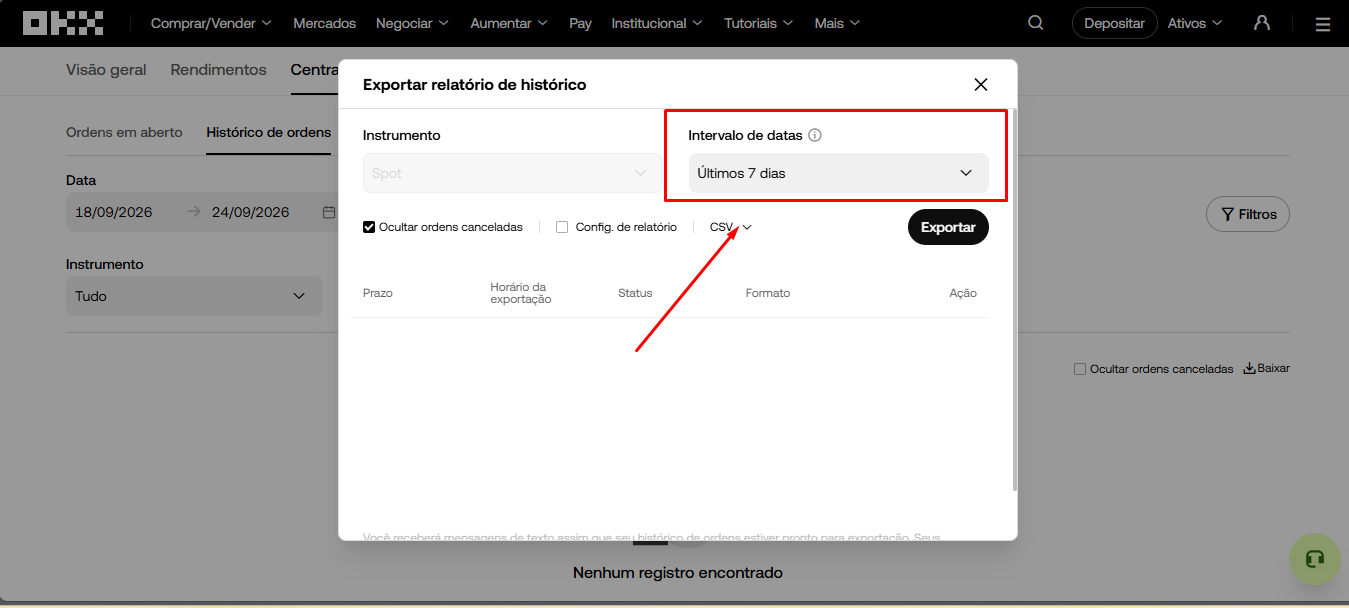Close the export report dialog
Screen dimensions: 1349x608
click(981, 85)
